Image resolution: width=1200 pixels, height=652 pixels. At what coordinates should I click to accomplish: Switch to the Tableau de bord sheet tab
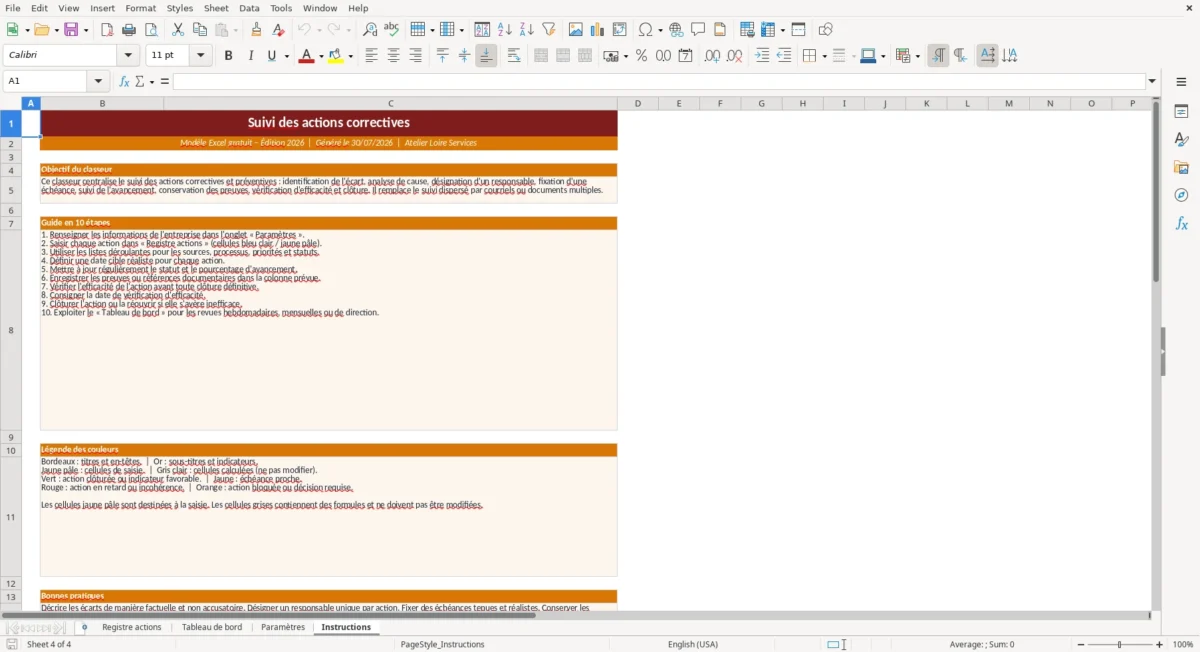point(212,627)
